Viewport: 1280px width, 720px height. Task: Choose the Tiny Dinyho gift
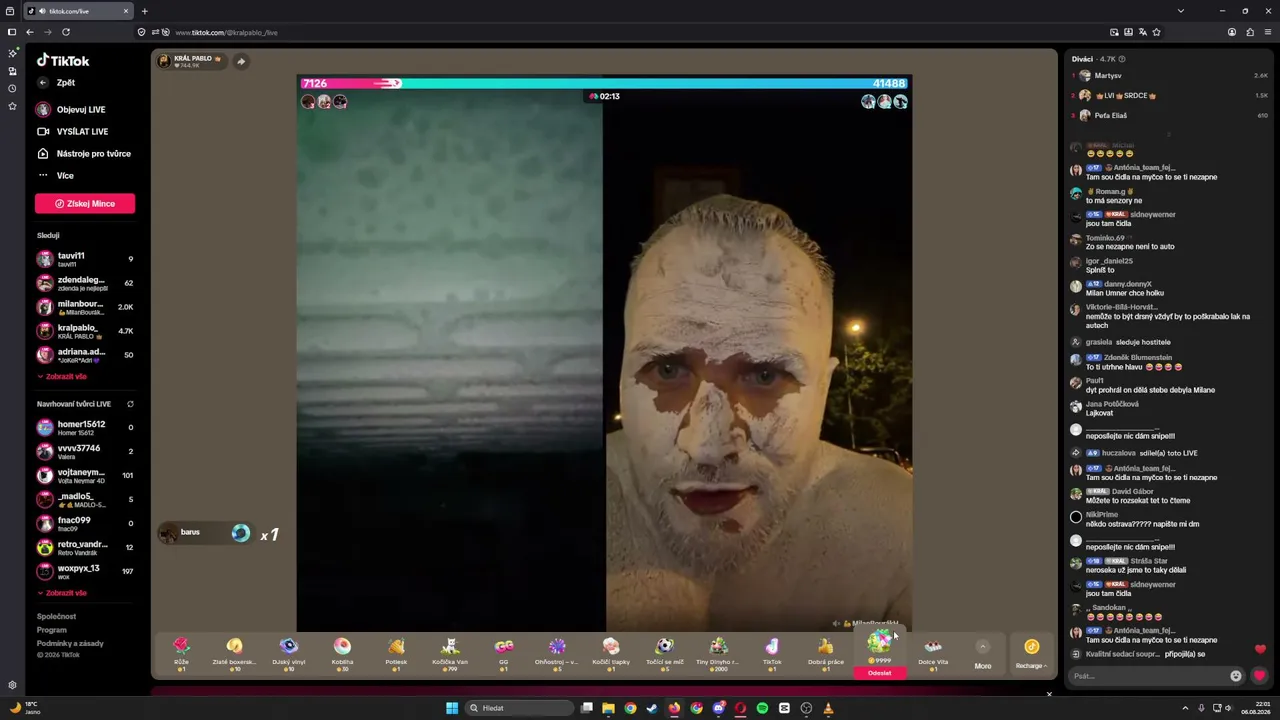coord(719,652)
